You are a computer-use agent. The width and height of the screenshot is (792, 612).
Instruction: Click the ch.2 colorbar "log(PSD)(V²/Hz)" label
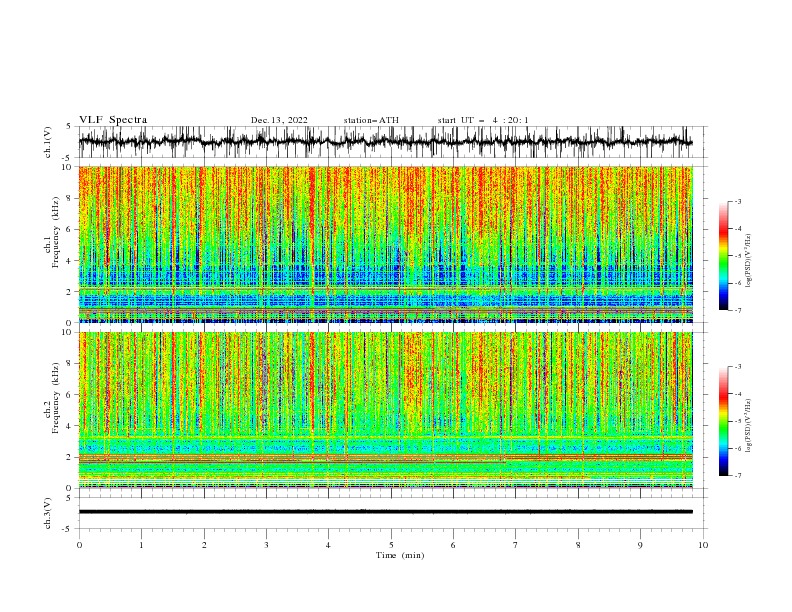748,425
